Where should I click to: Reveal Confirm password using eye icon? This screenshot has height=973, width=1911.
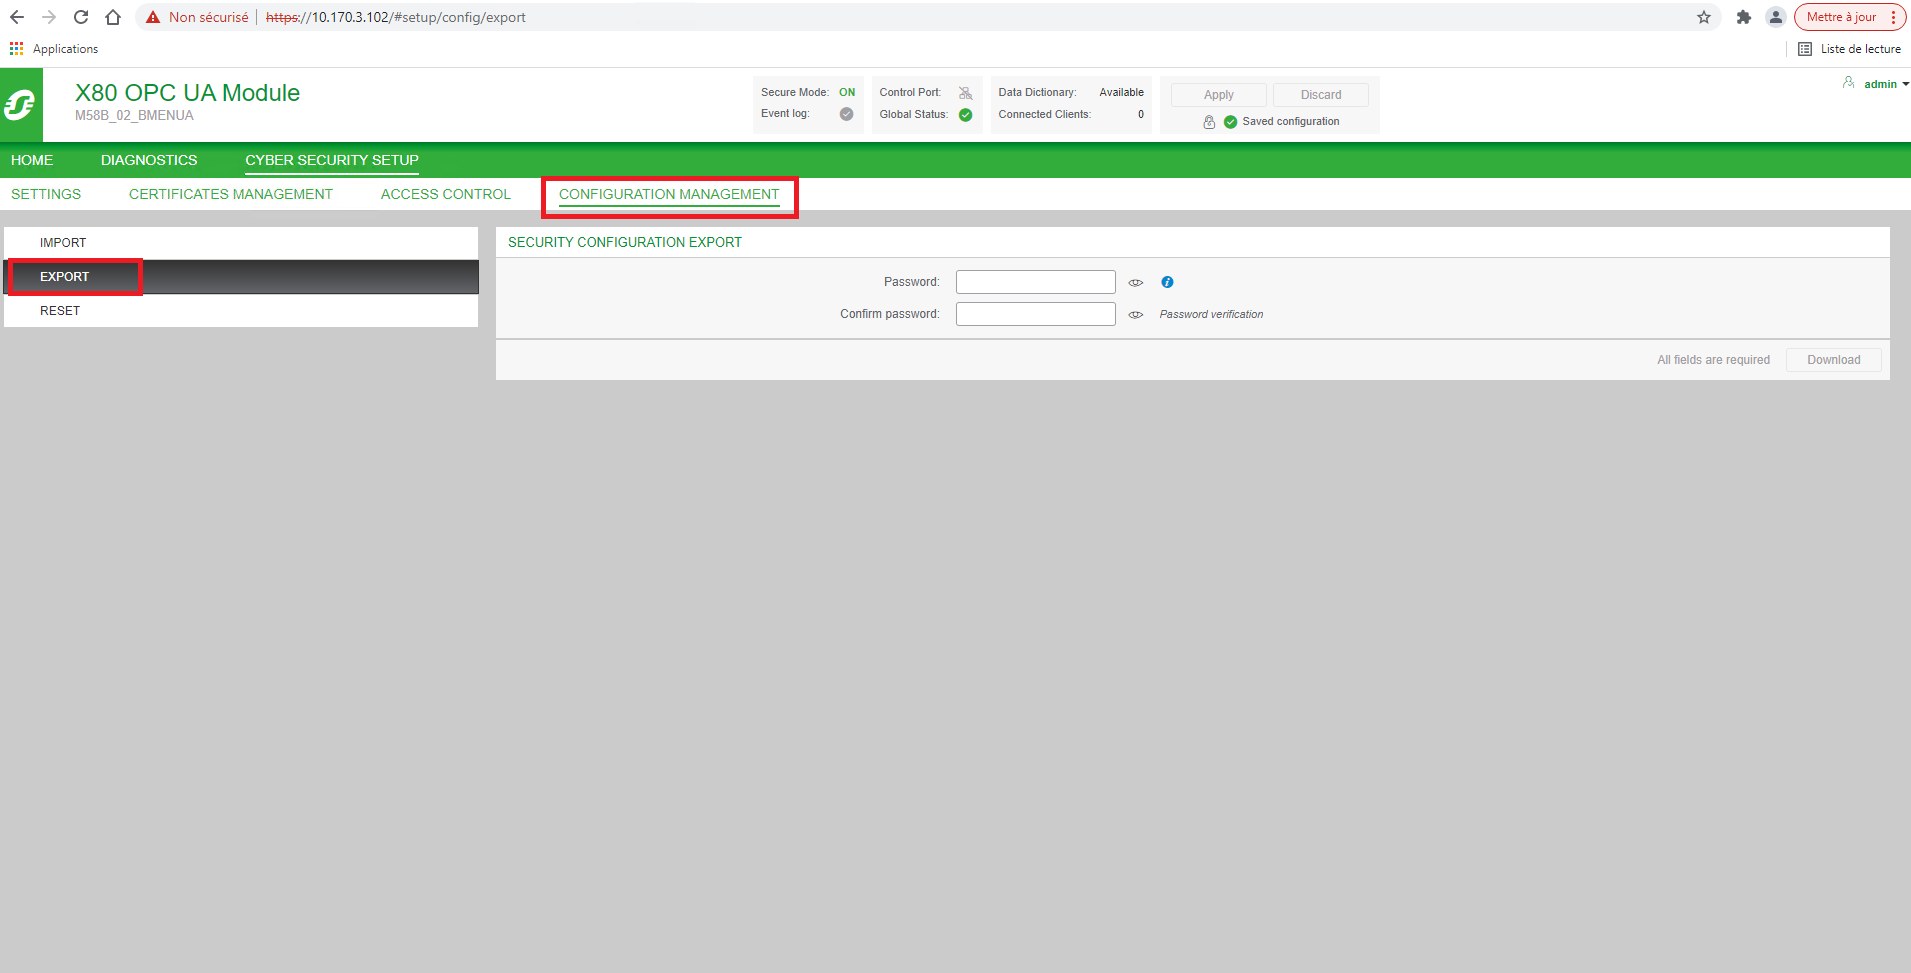click(1136, 315)
